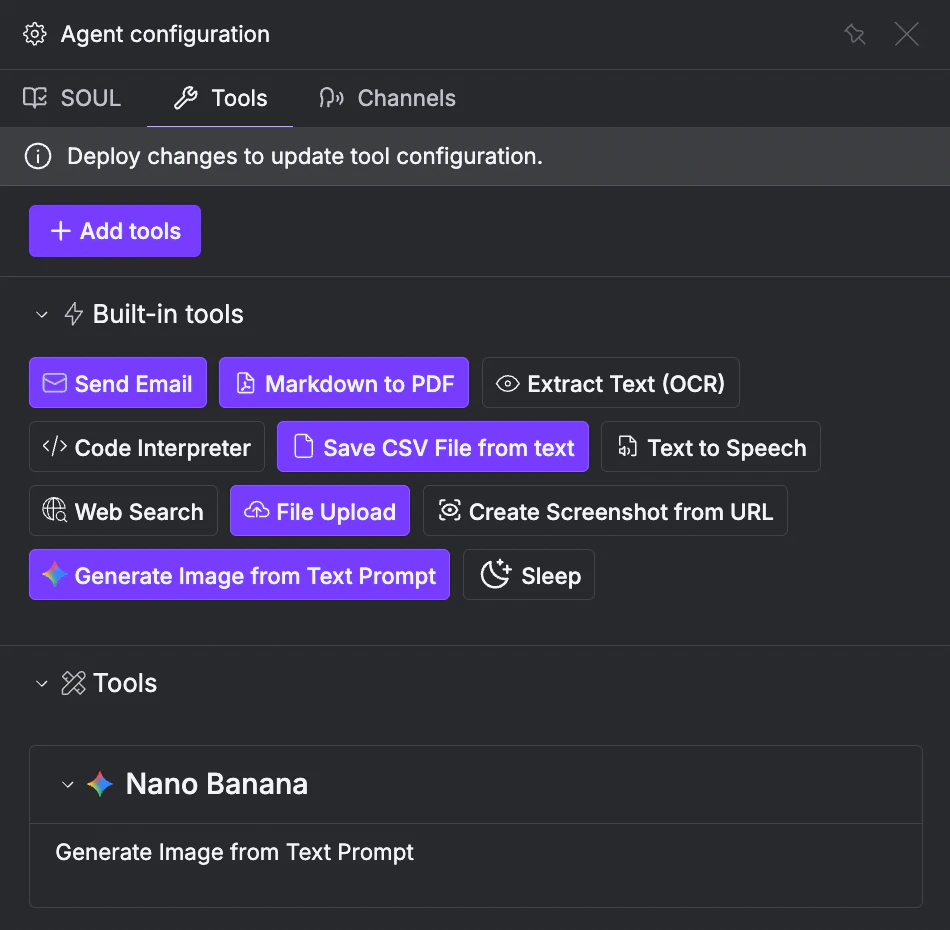Collapse the Tools section

[41, 683]
